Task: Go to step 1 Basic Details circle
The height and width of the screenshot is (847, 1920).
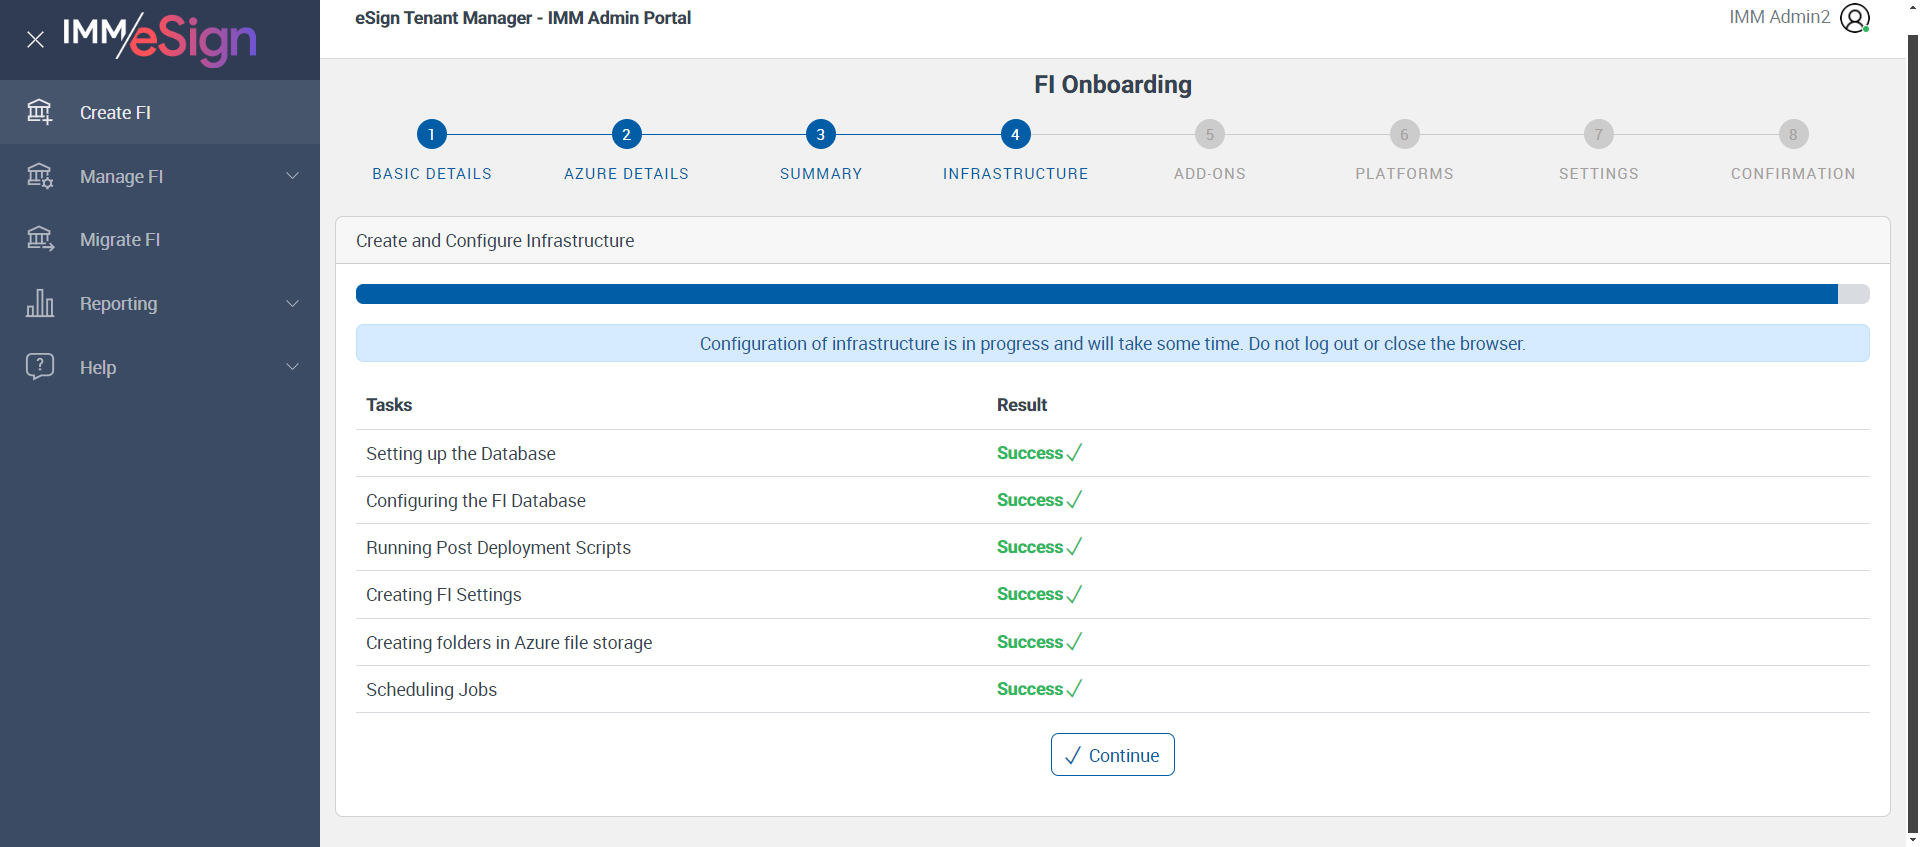Action: click(x=432, y=134)
